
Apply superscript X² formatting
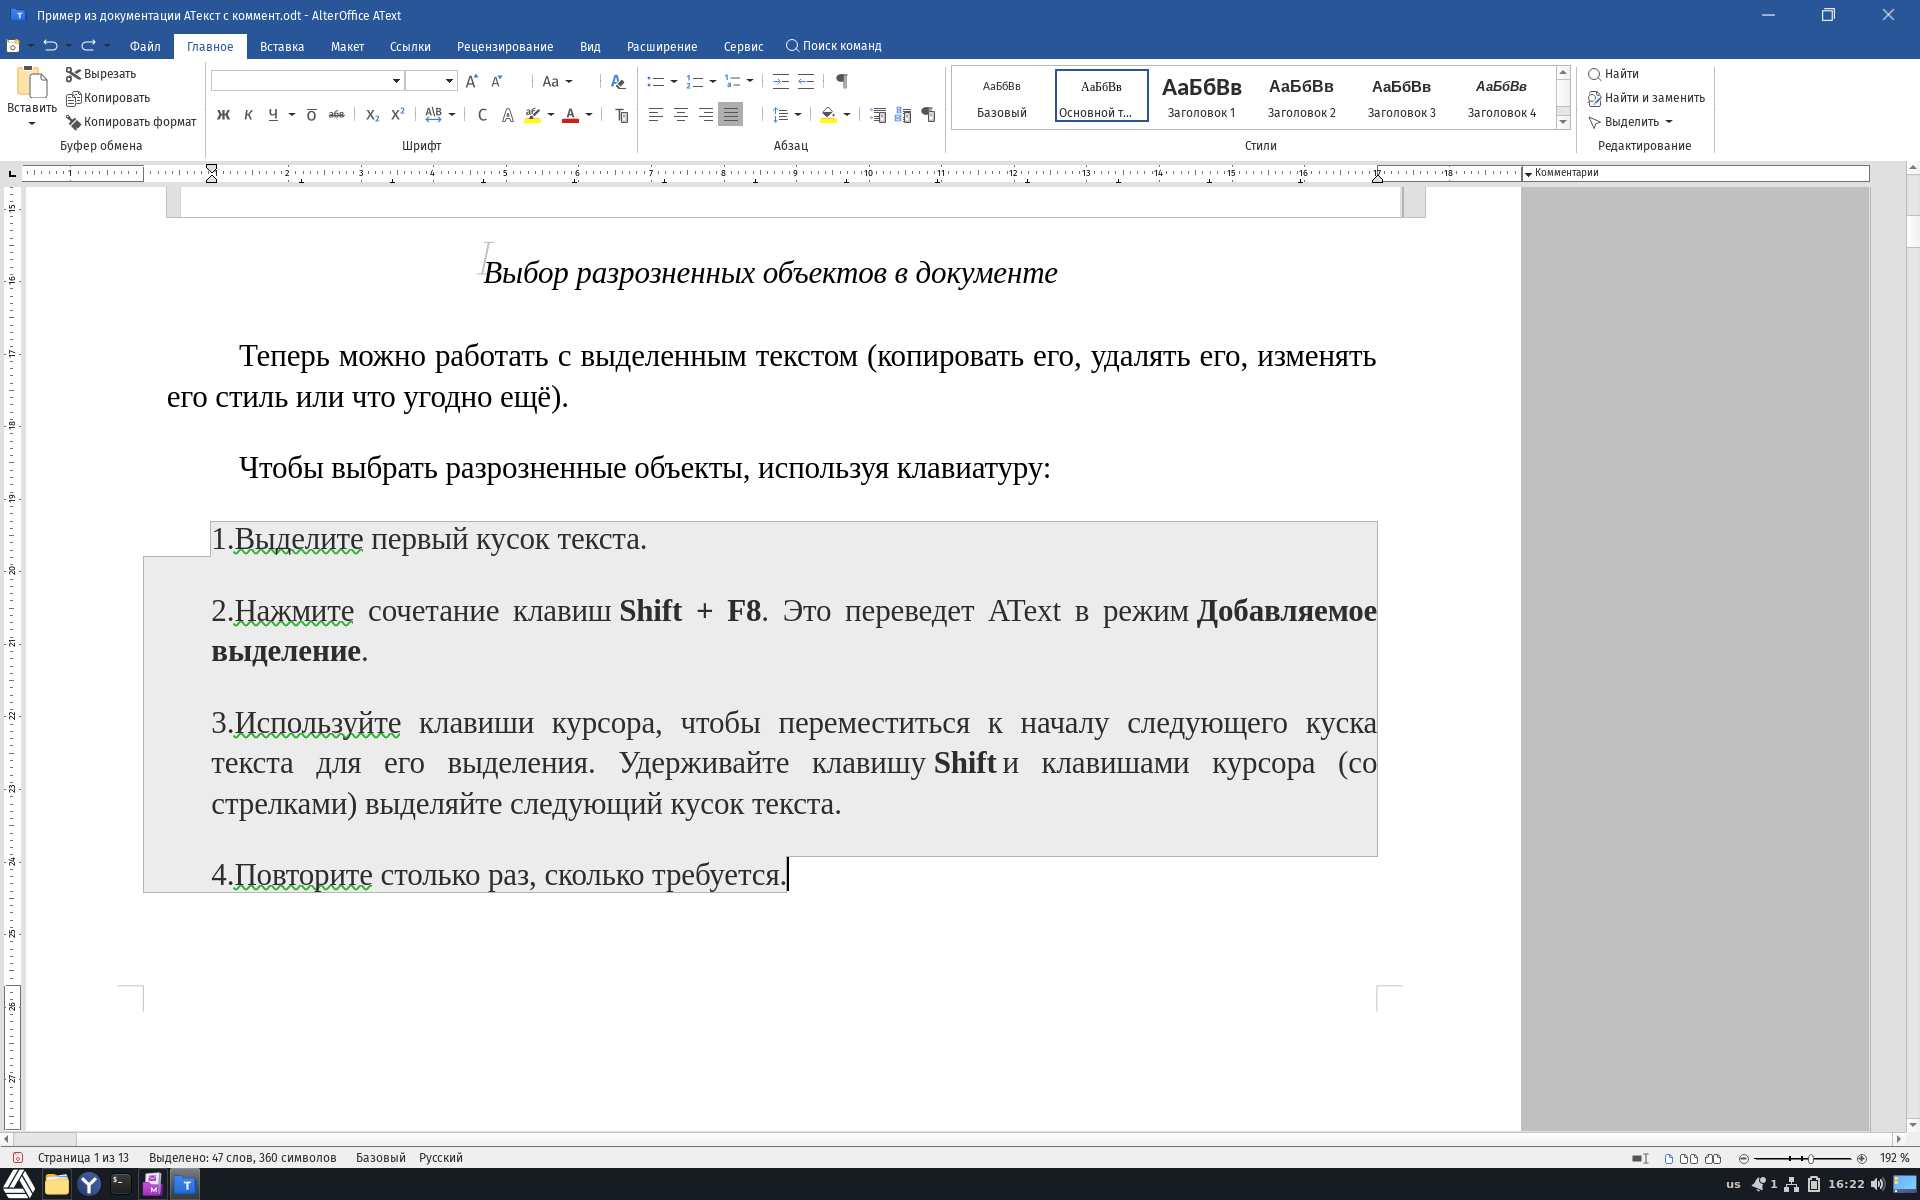coord(397,115)
